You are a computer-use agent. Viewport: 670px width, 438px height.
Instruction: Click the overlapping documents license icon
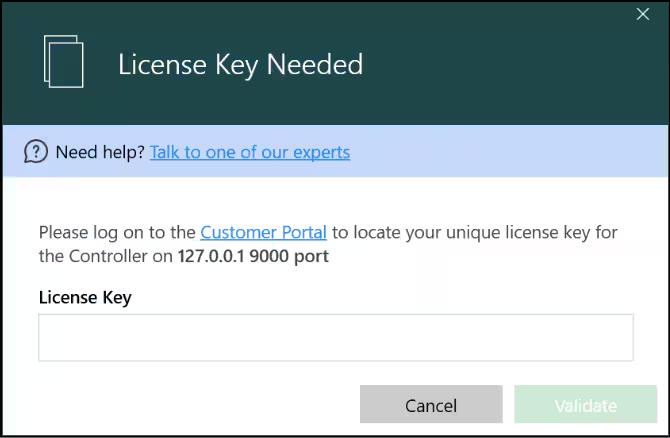(x=63, y=61)
